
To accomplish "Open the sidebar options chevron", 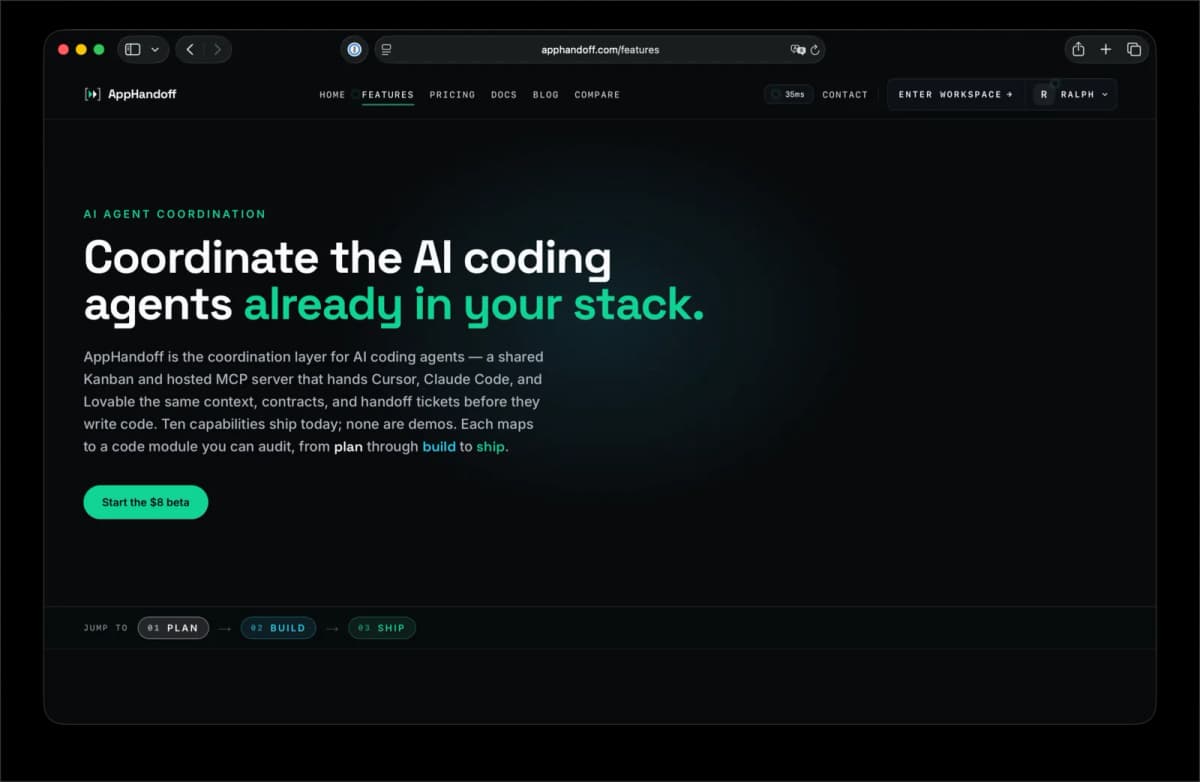I will tap(155, 49).
